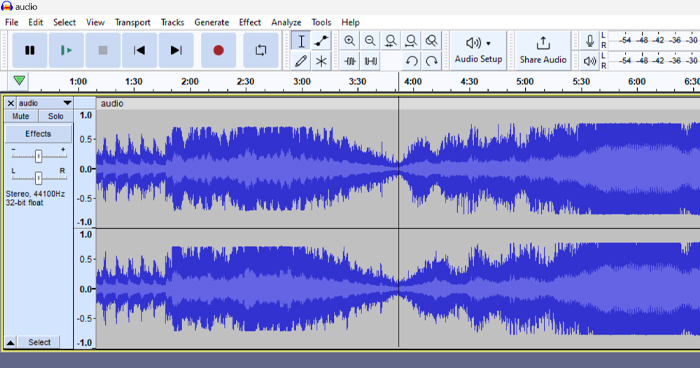
Task: Click the playback level meter scale
Action: coord(654,61)
